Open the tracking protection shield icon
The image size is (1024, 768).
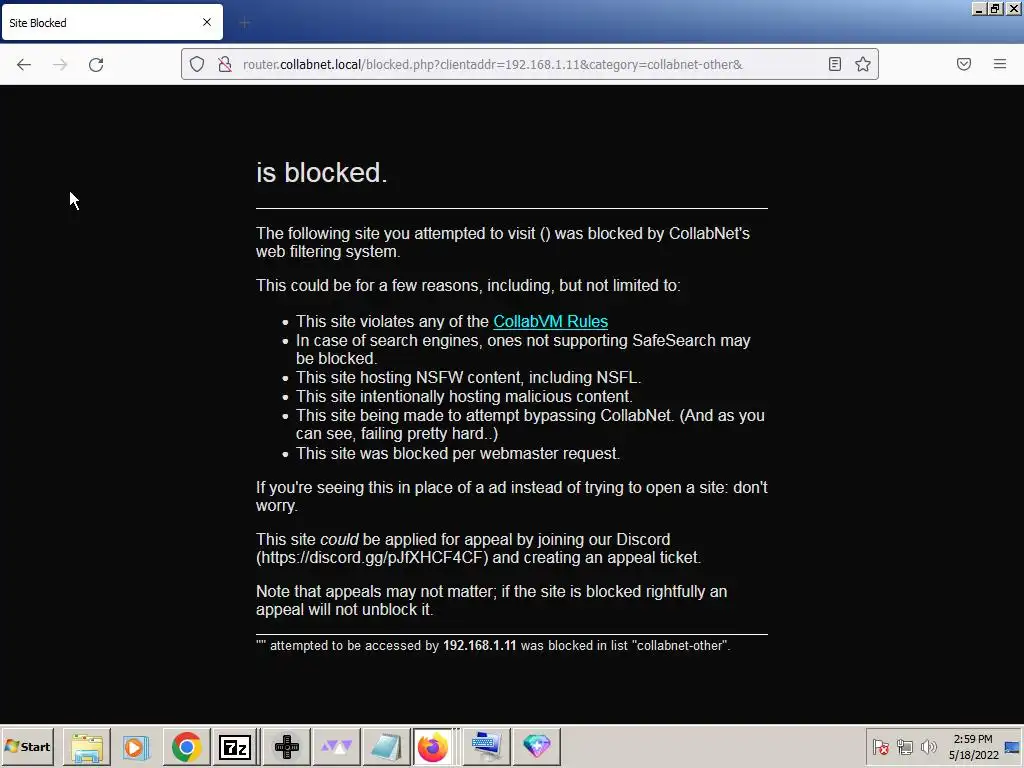(x=197, y=64)
